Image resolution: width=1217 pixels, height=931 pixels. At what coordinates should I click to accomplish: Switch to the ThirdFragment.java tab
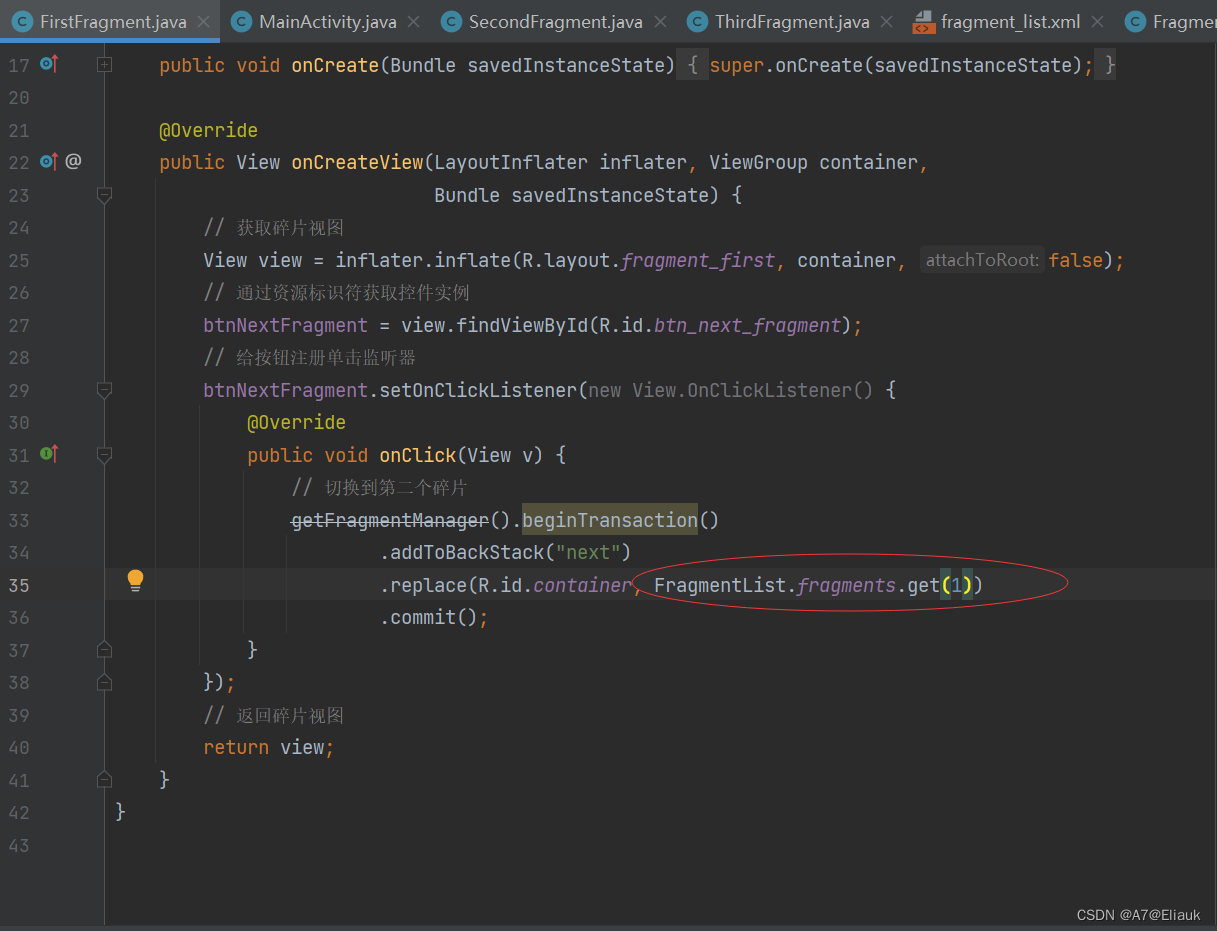coord(792,21)
